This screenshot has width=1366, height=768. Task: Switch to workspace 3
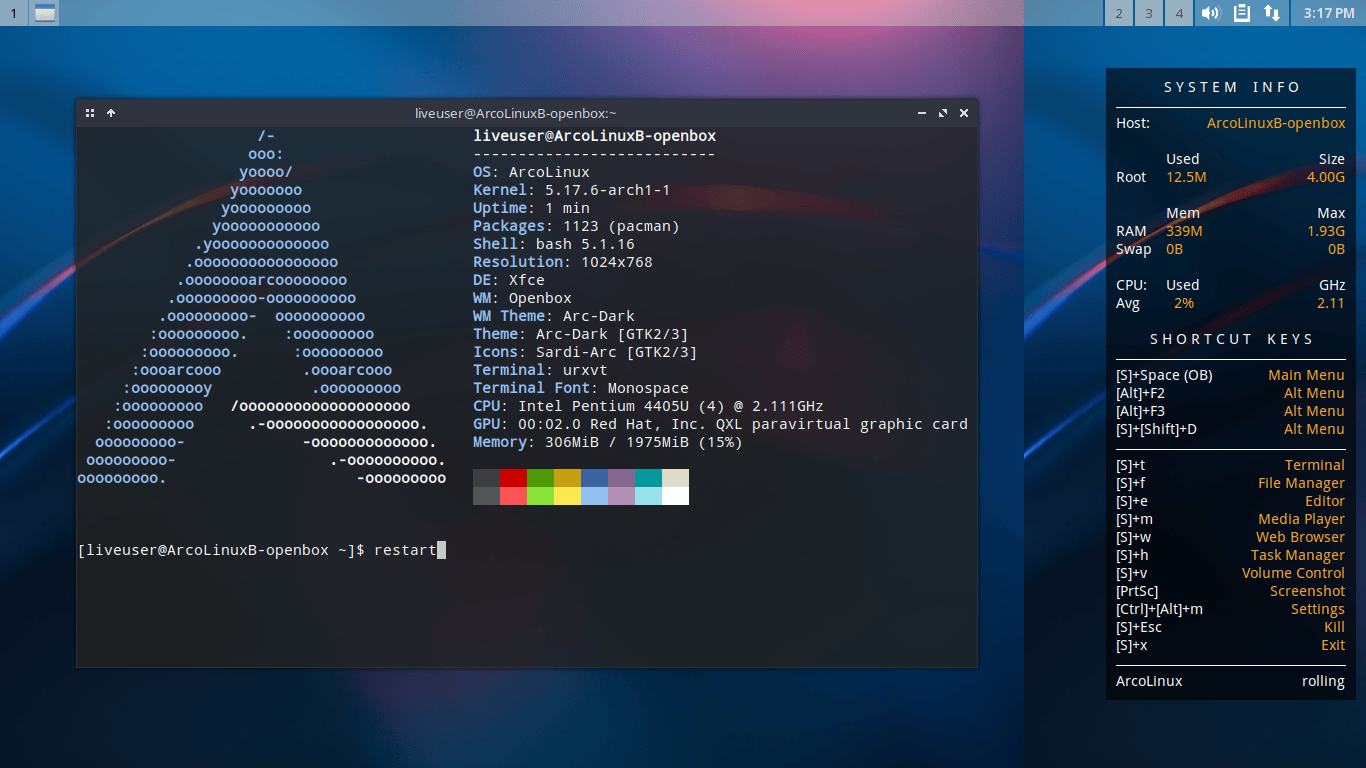click(x=1148, y=13)
